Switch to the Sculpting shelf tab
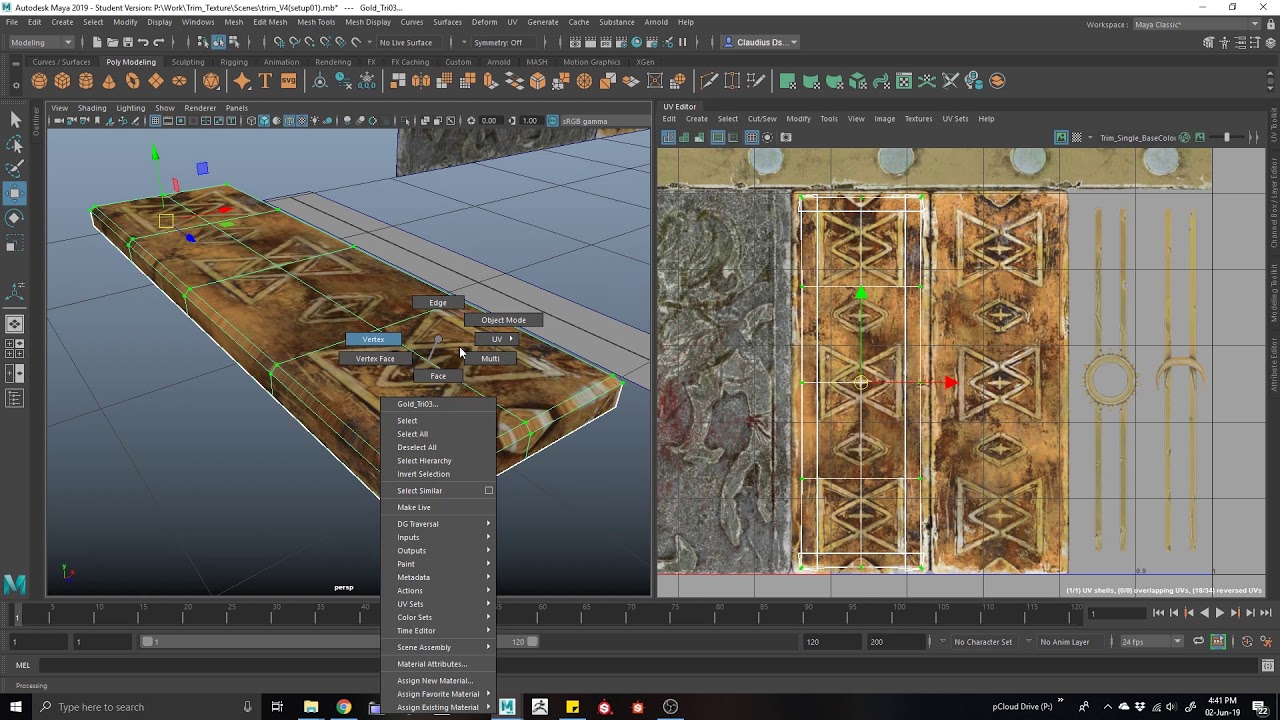Viewport: 1280px width, 720px height. coord(187,62)
